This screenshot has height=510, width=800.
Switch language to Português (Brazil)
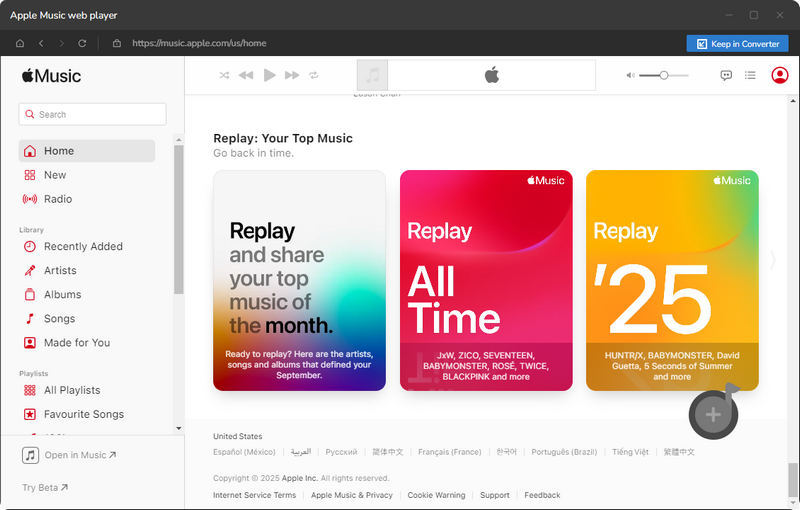564,452
